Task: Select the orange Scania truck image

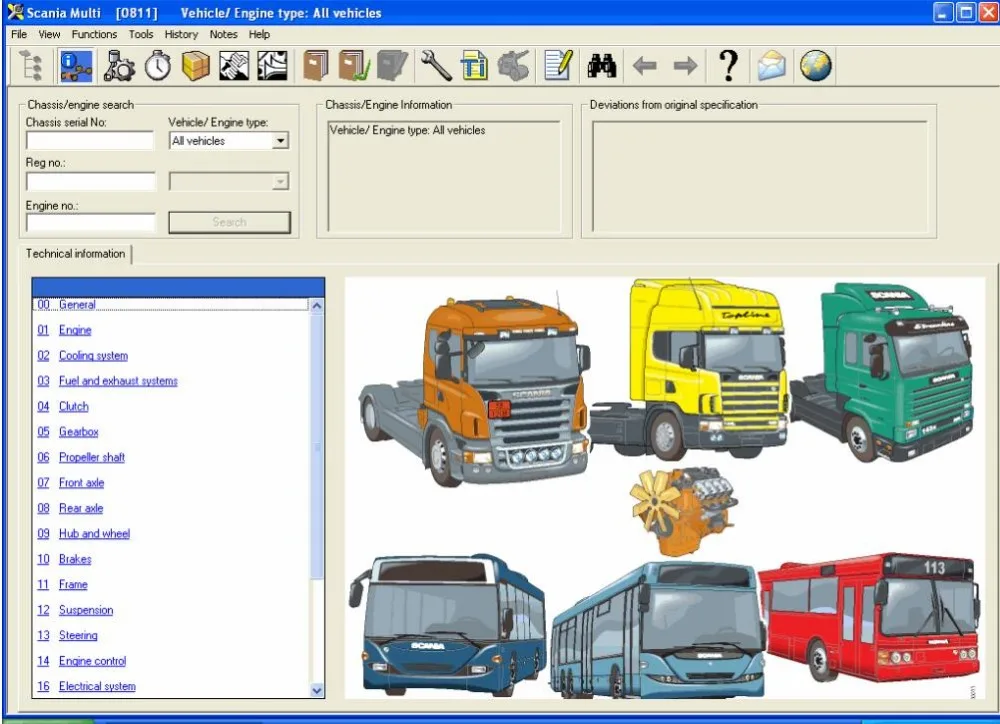Action: click(x=475, y=390)
